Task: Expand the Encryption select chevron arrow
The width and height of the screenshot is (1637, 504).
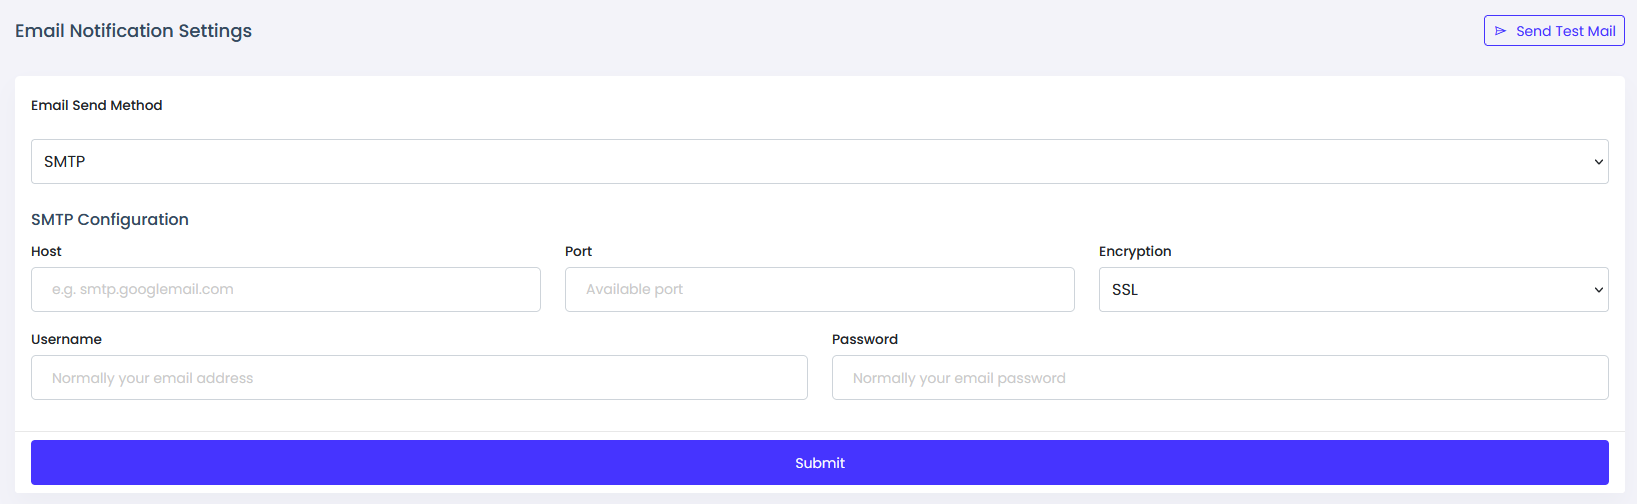Action: (x=1598, y=290)
